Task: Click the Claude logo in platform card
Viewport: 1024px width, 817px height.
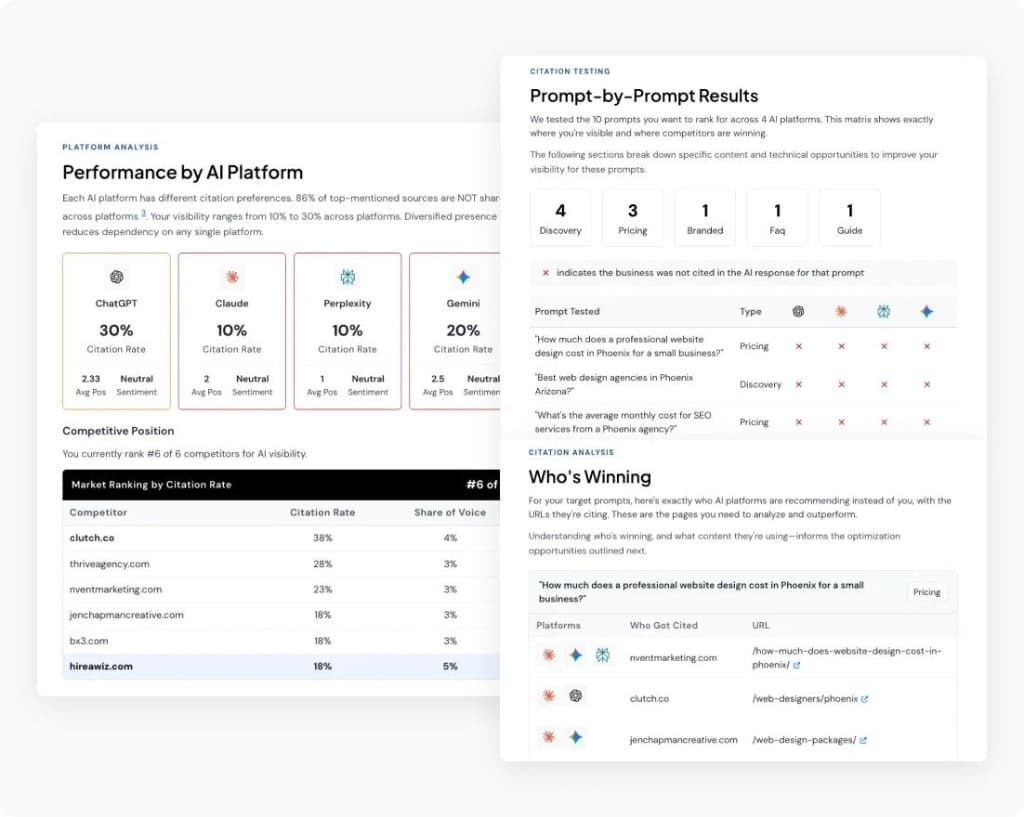Action: pos(232,277)
